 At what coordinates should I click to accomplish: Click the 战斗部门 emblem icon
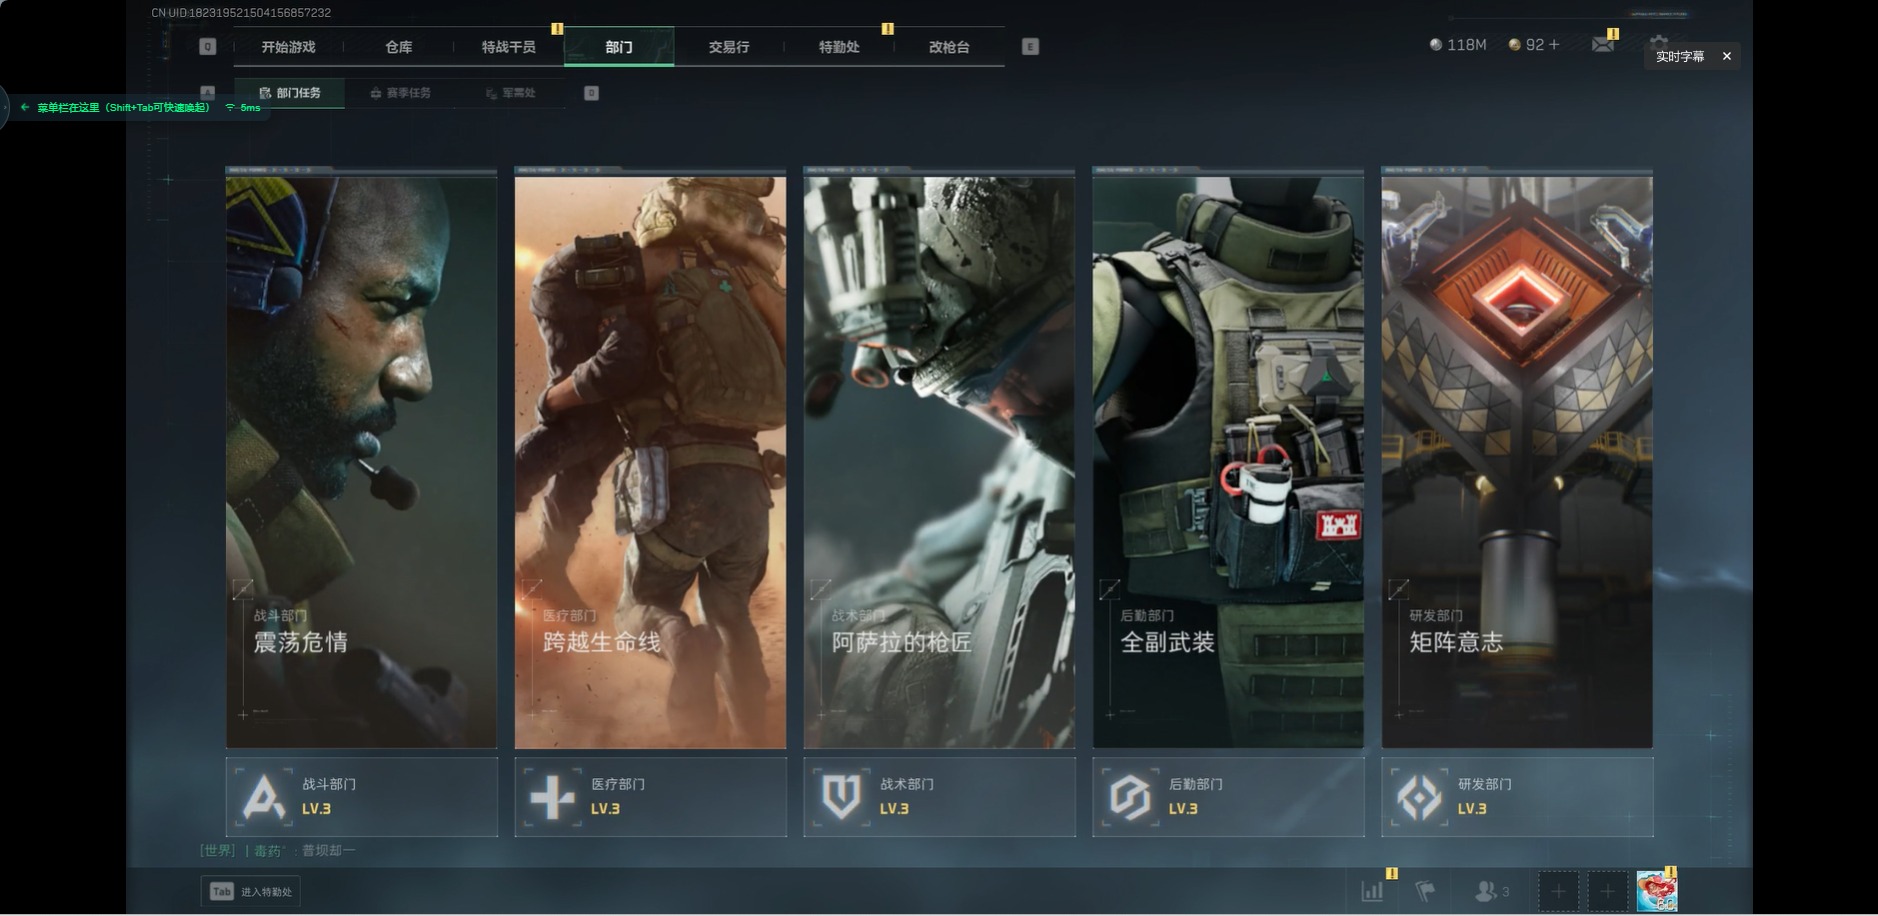click(x=264, y=797)
